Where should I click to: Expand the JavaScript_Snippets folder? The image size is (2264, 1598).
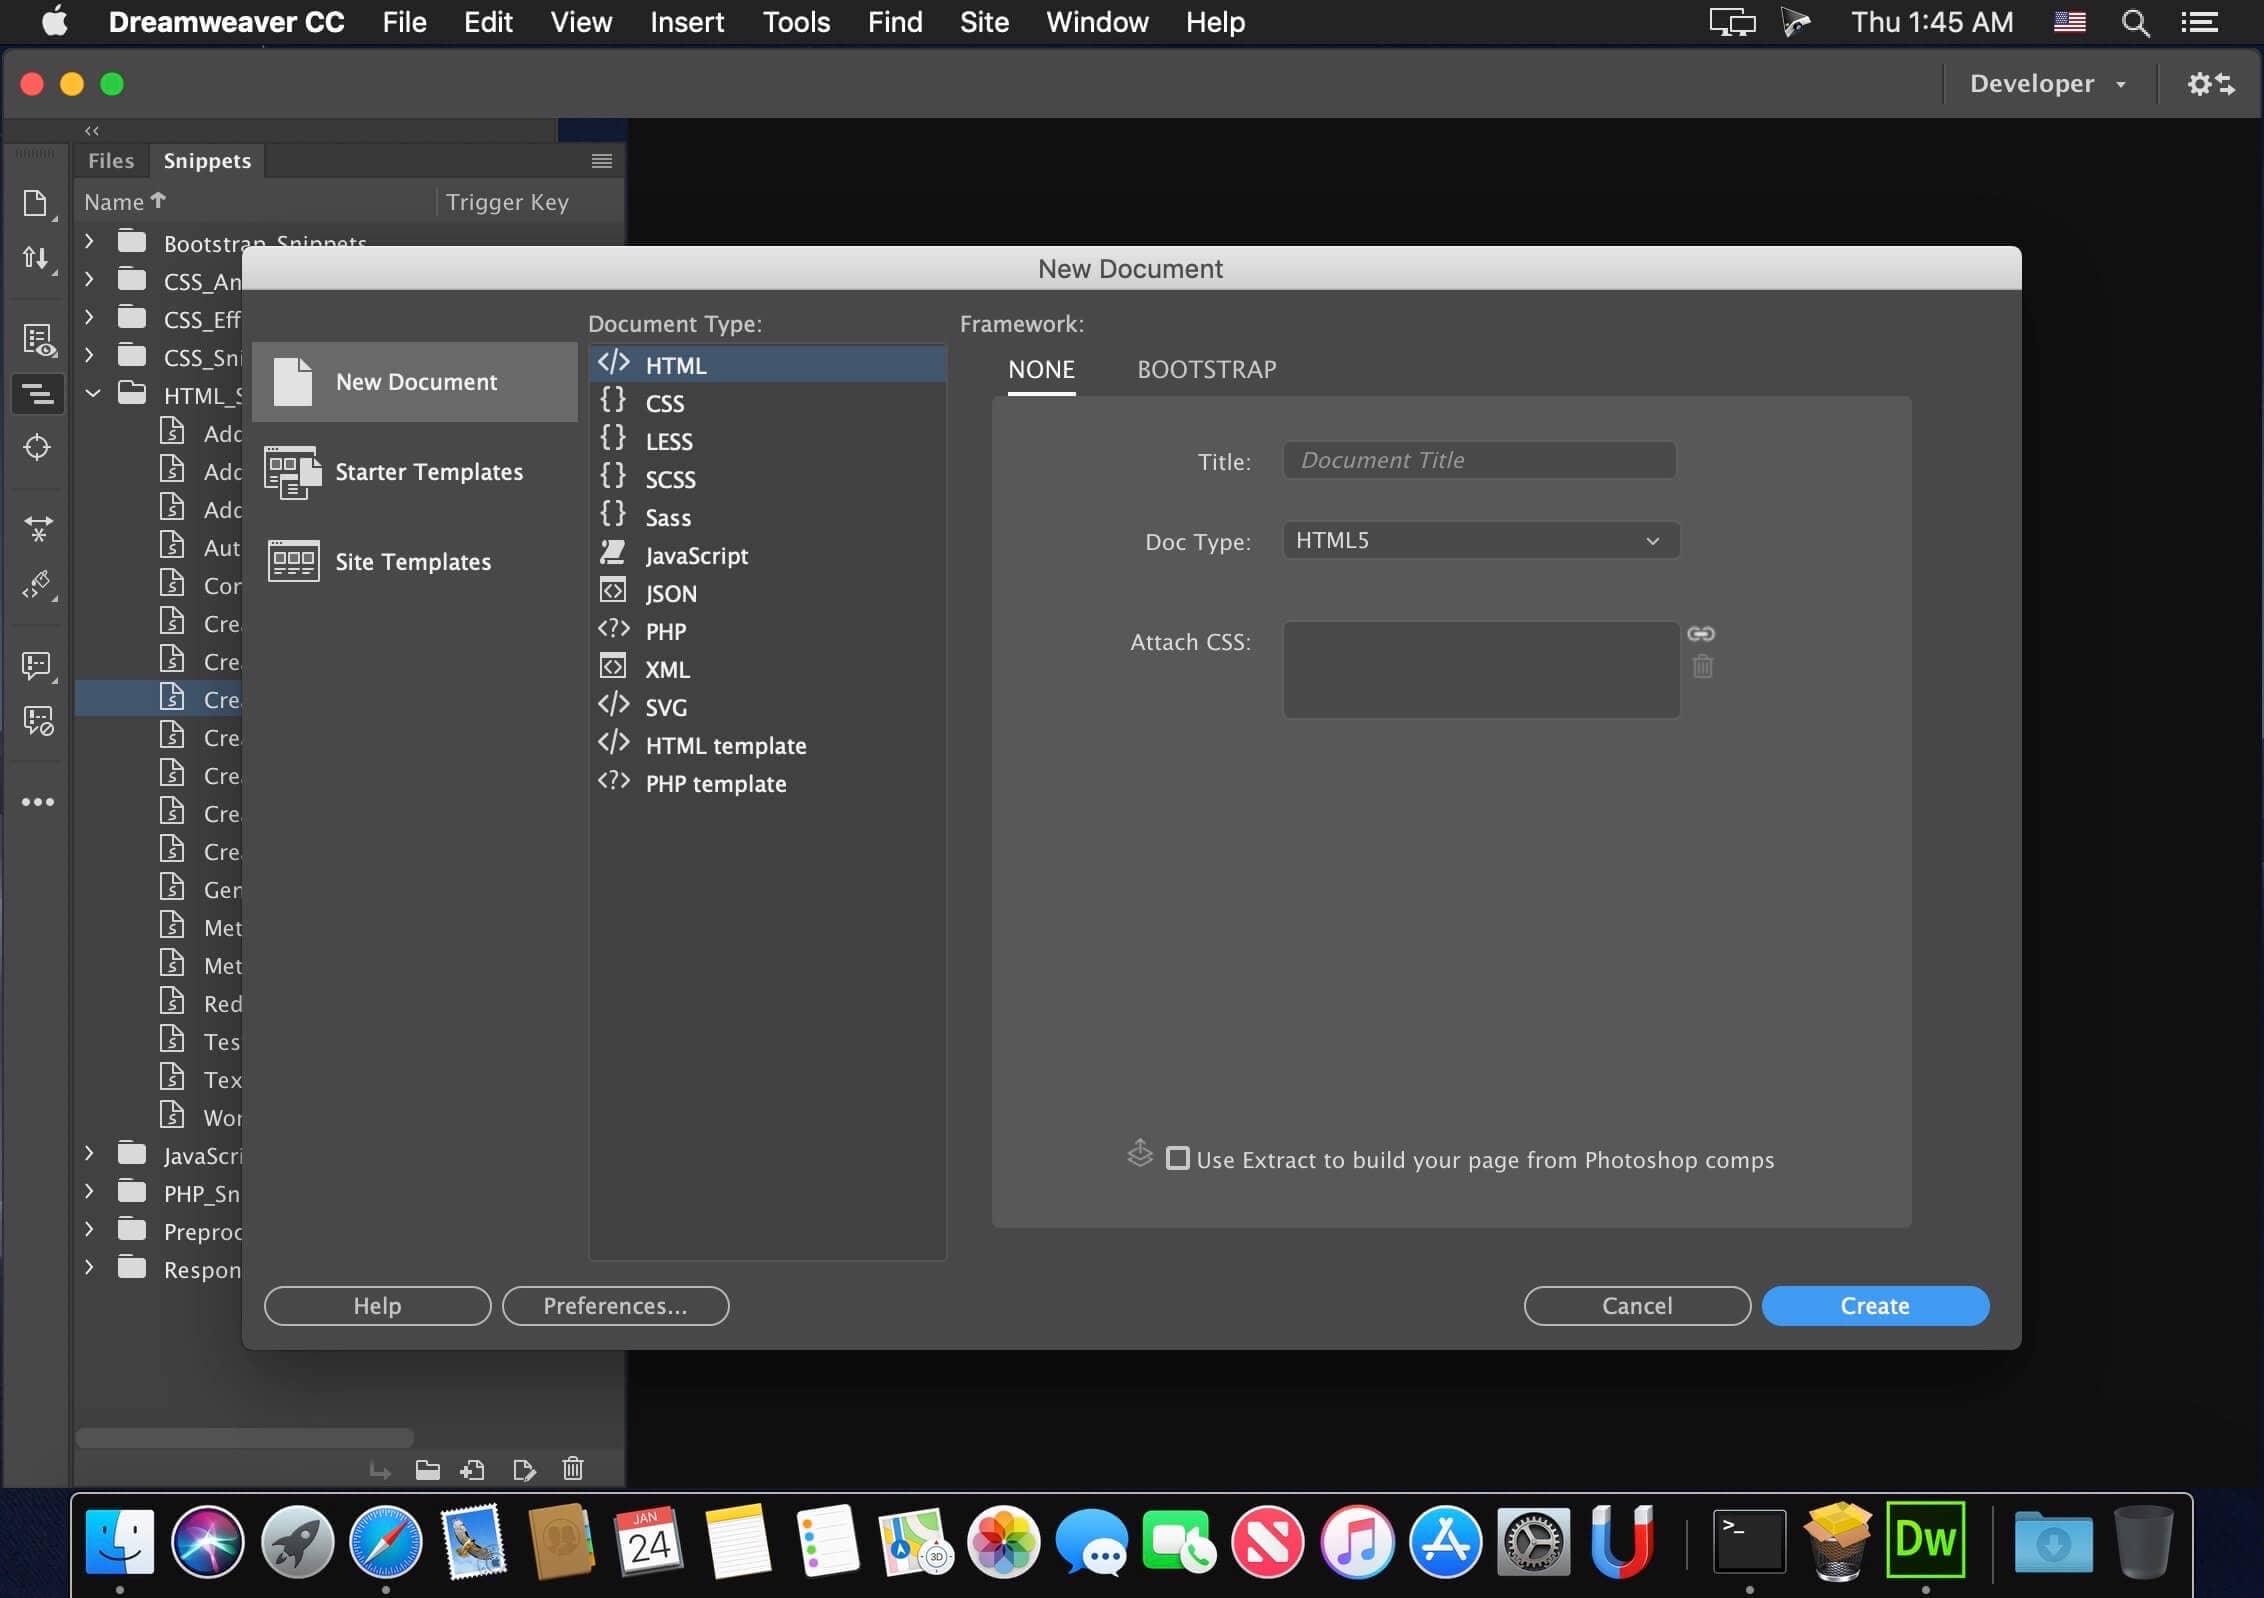88,1154
